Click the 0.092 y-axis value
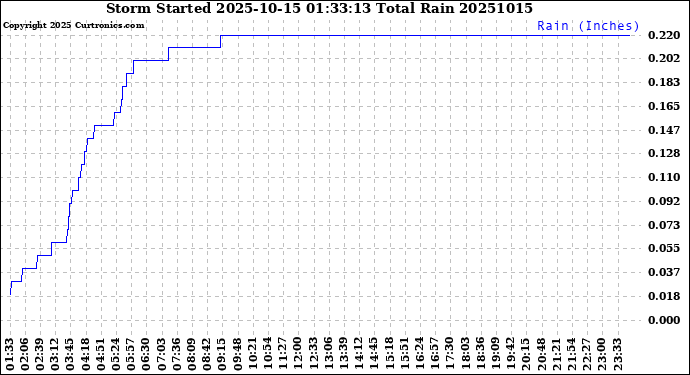690x375 pixels. click(664, 201)
